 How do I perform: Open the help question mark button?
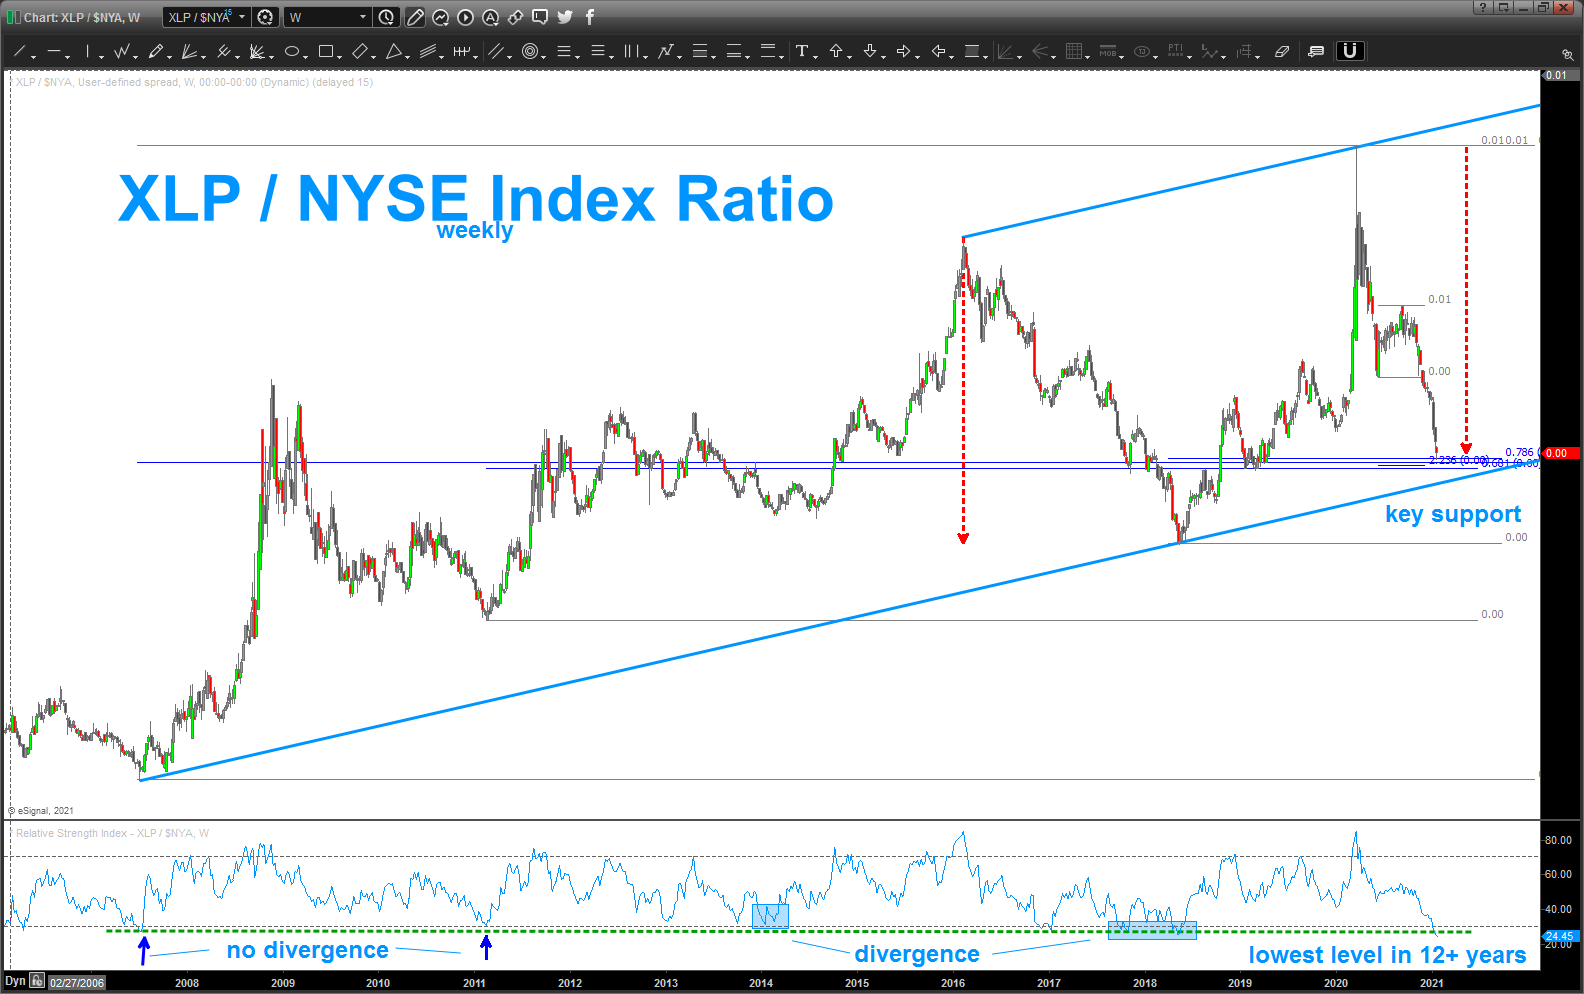(1483, 7)
